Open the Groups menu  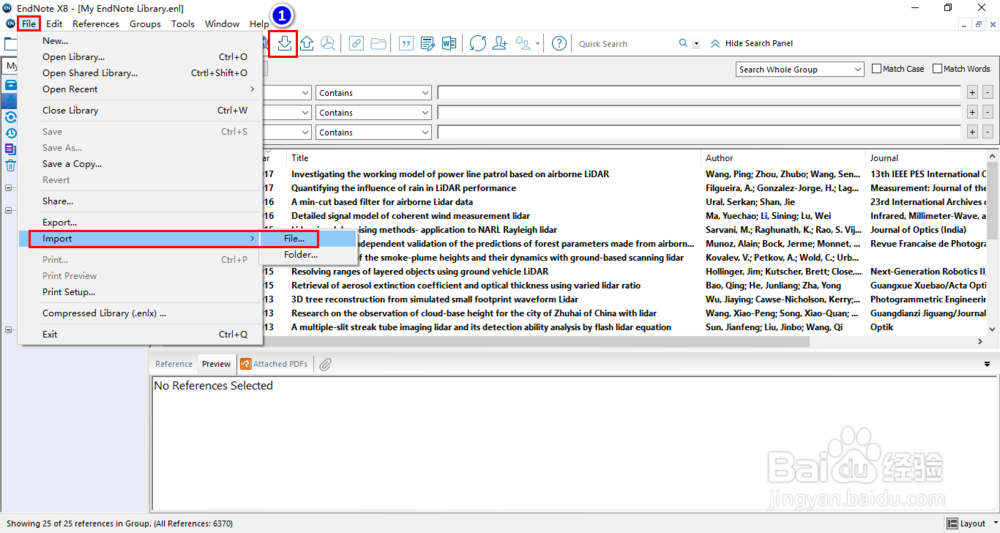coord(145,24)
